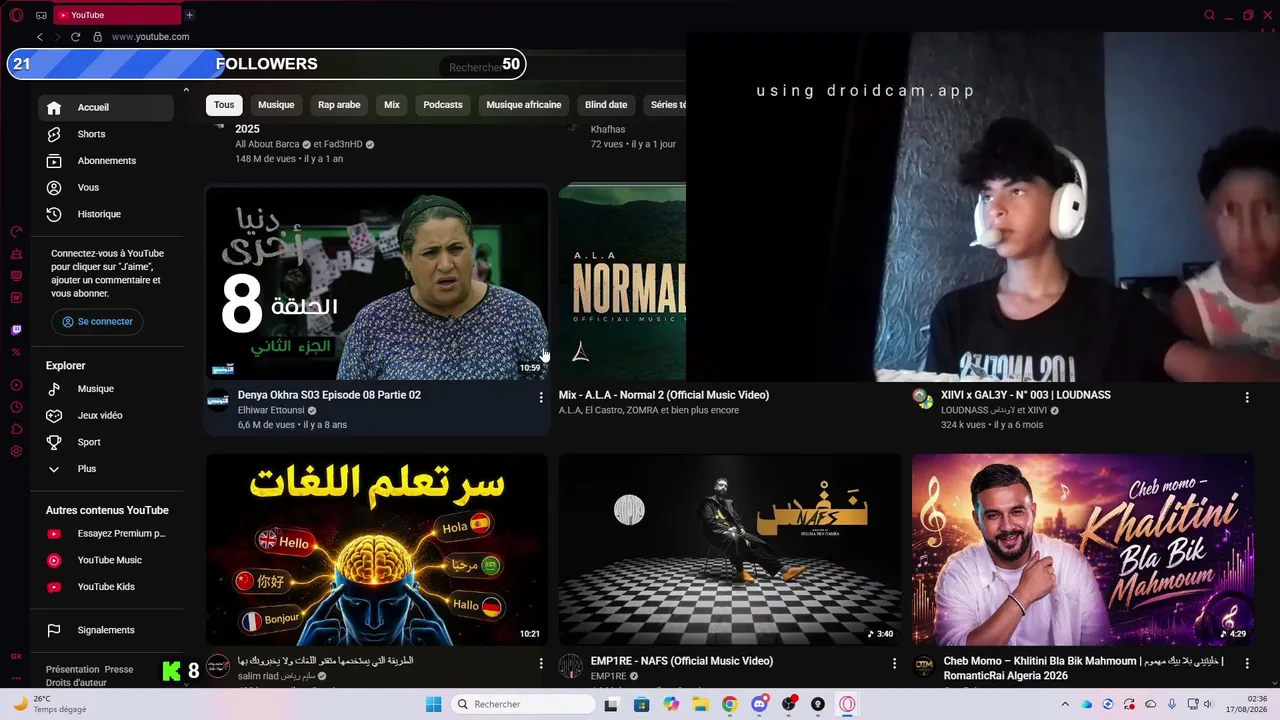The height and width of the screenshot is (720, 1280).
Task: Open Discord from taskbar
Action: (759, 705)
